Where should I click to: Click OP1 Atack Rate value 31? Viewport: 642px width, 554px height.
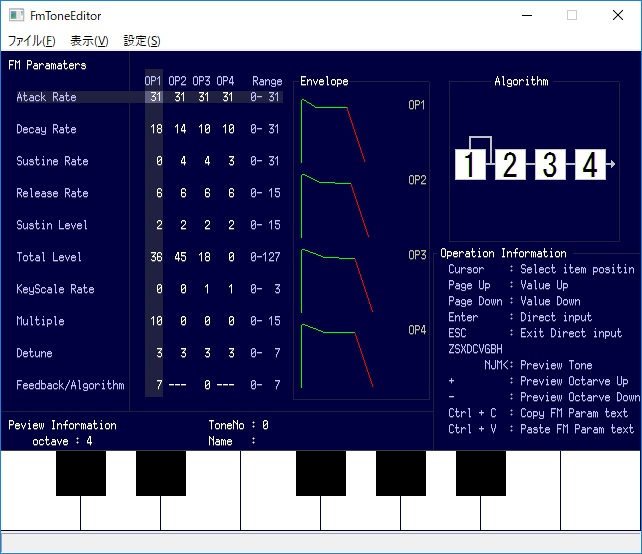156,97
